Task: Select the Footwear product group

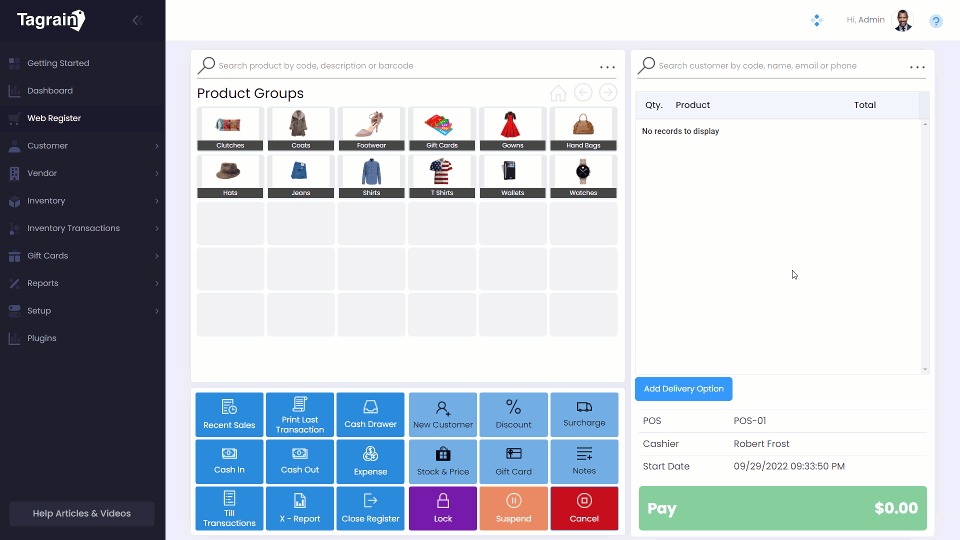Action: tap(371, 129)
